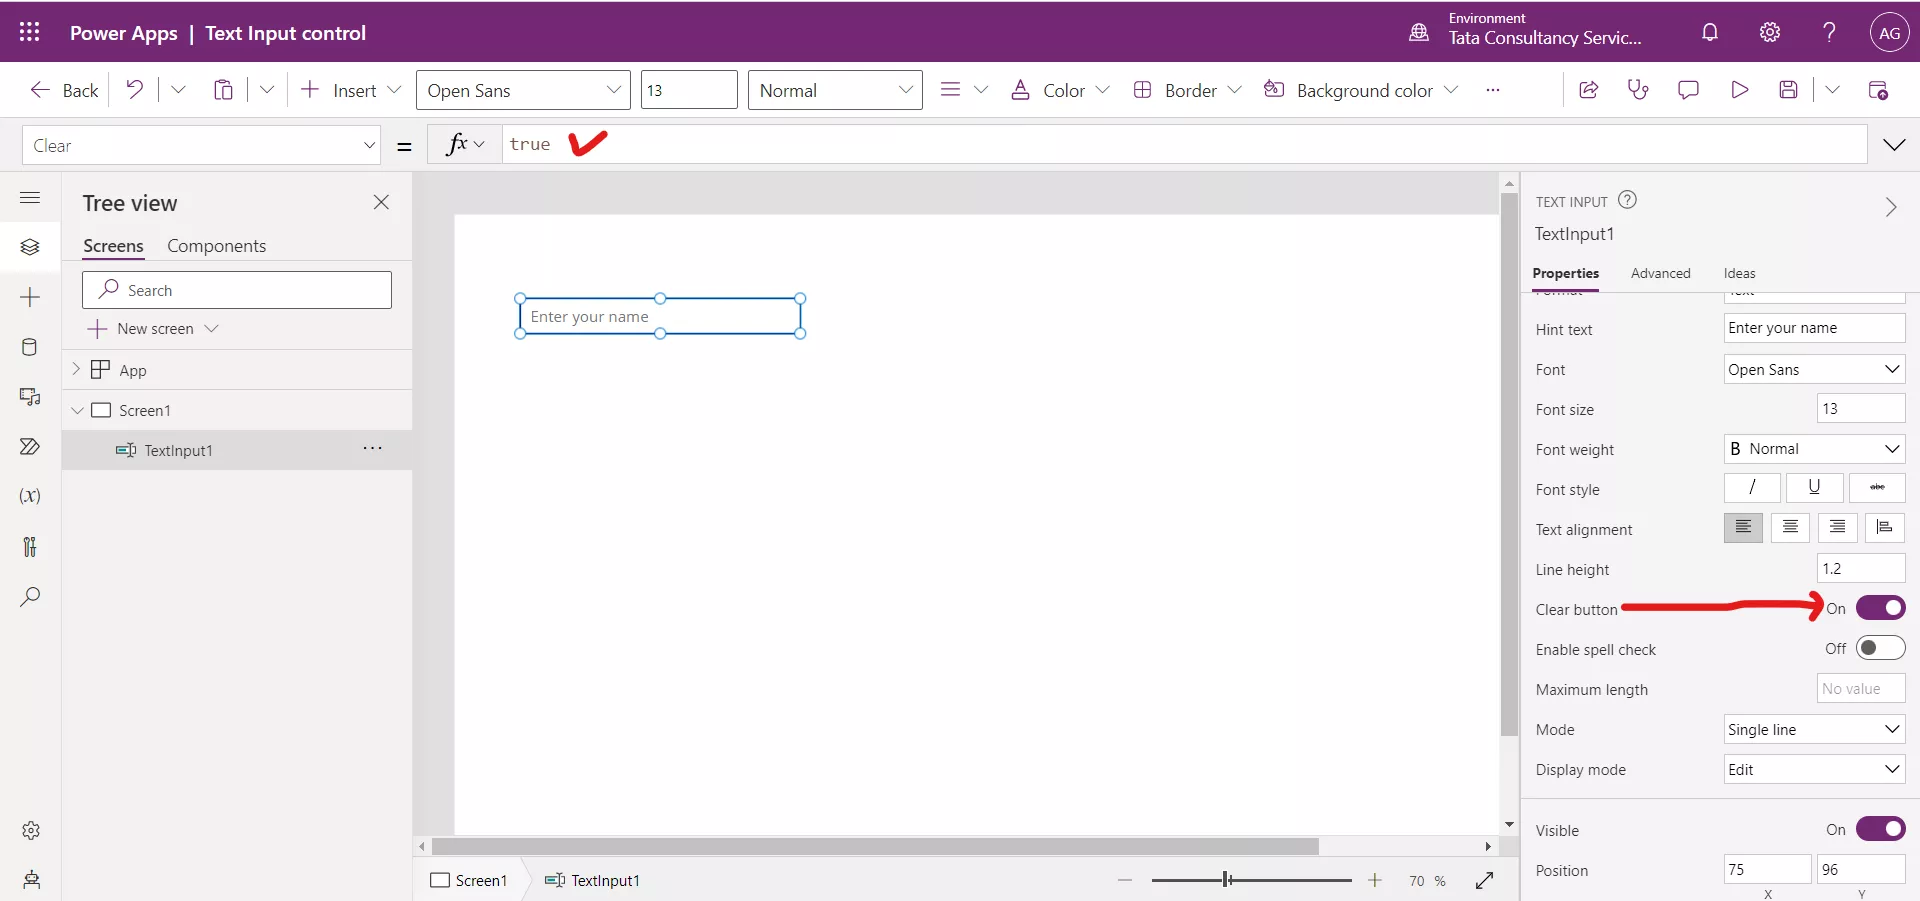This screenshot has width=1920, height=901.
Task: Set text alignment to center
Action: (x=1790, y=527)
